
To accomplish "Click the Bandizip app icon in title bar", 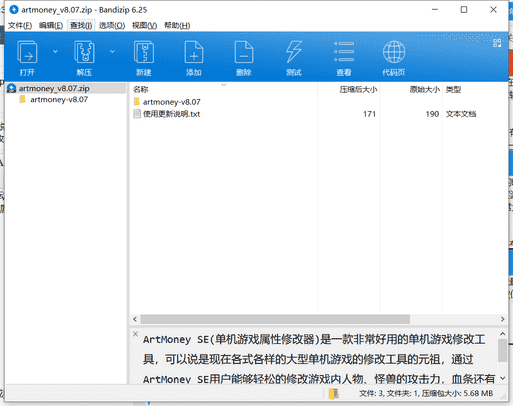I will click(14, 10).
